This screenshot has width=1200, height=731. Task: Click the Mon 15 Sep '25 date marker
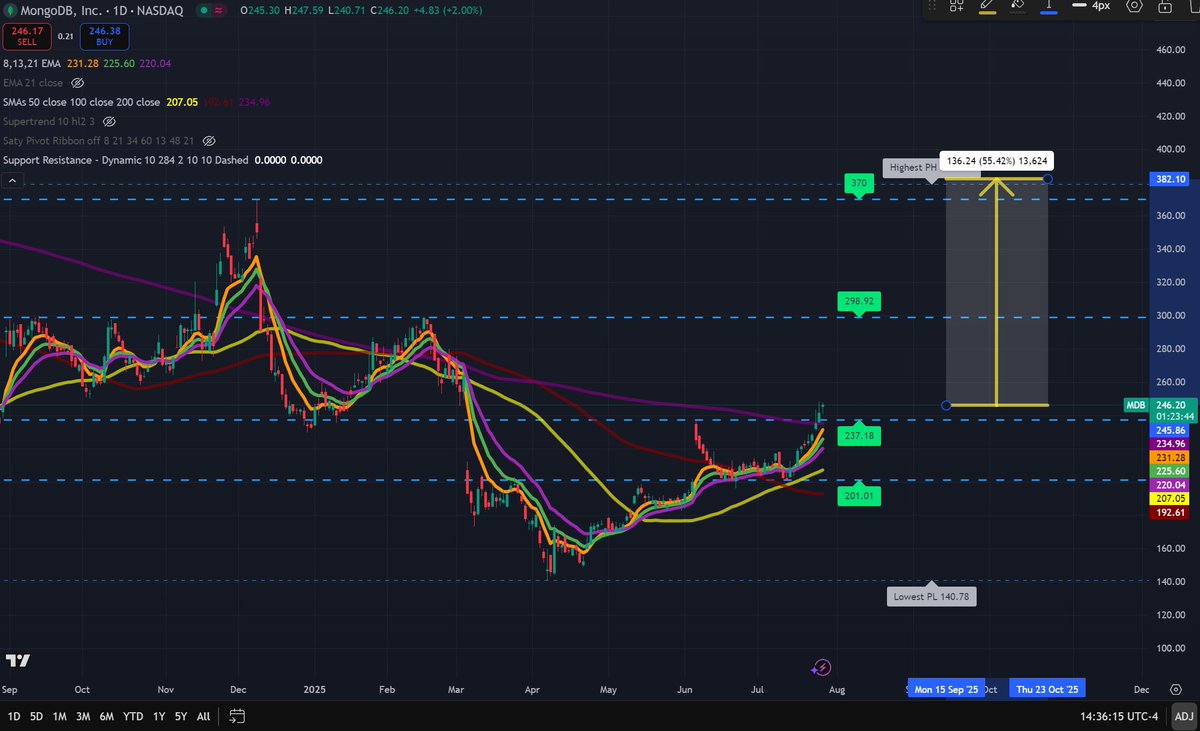[x=946, y=689]
